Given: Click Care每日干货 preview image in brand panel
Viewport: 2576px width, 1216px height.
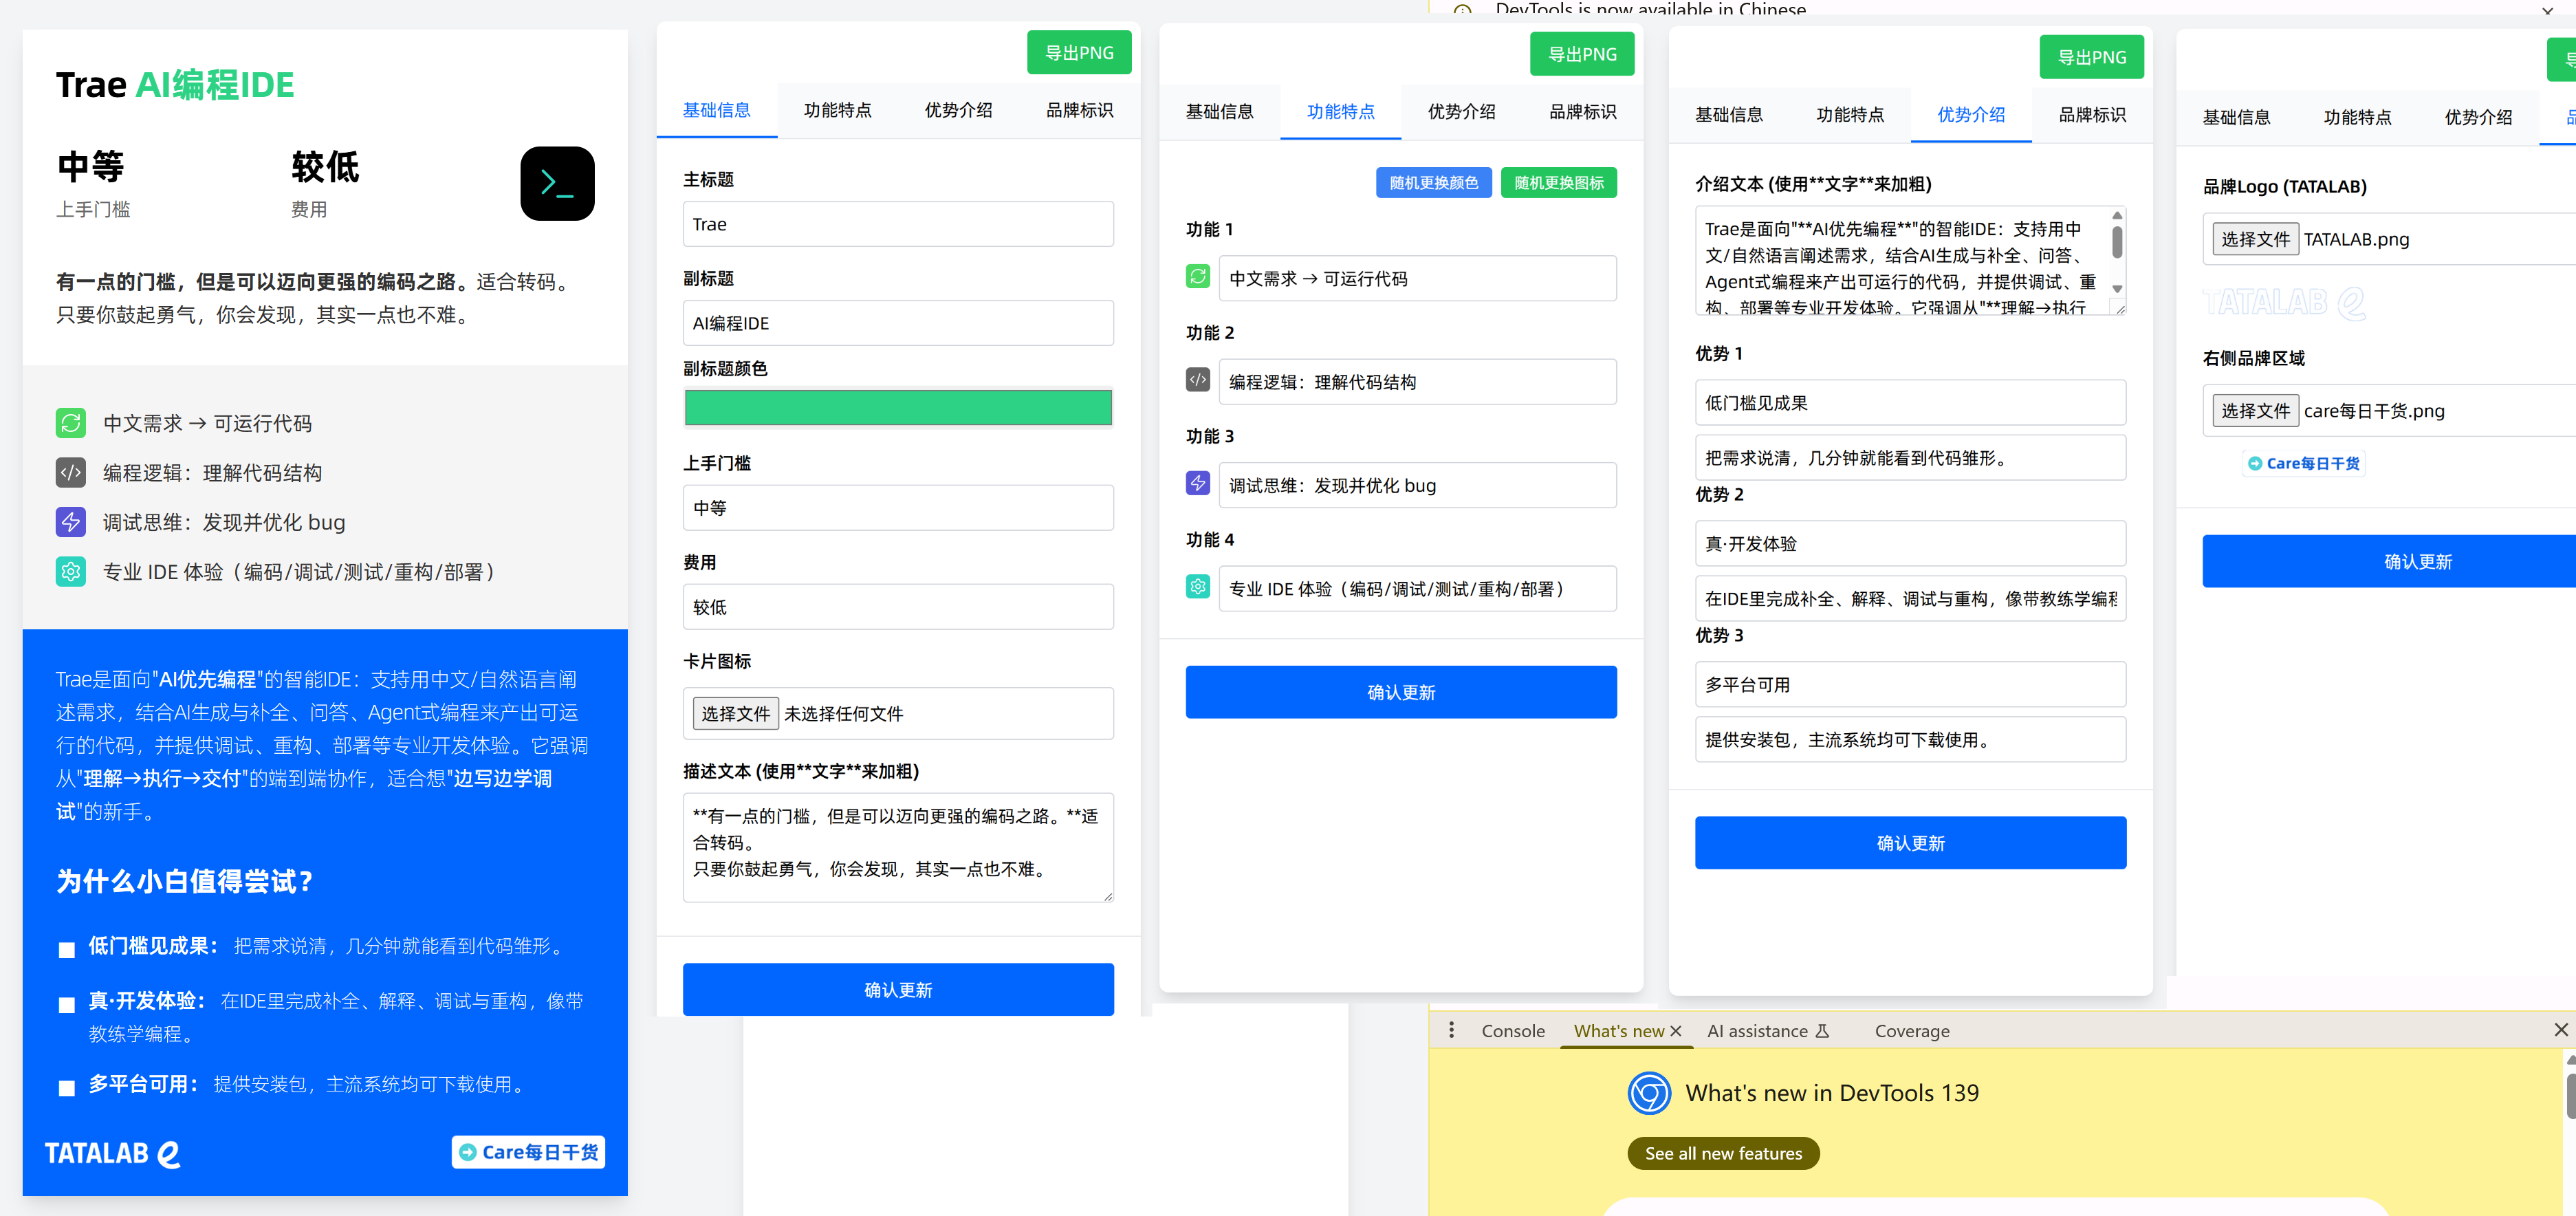Looking at the screenshot, I should coord(2303,463).
